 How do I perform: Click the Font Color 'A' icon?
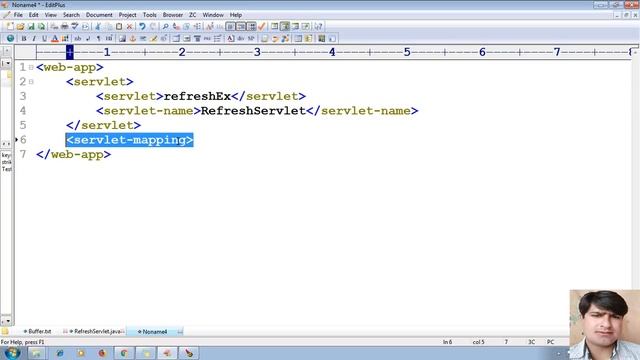click(x=55, y=38)
